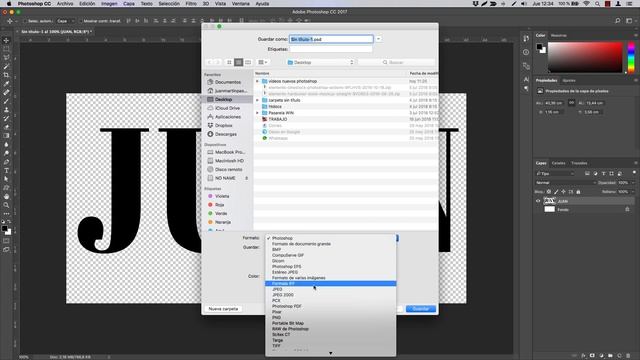Toggle the Selec. autom. checkbox

(25, 21)
